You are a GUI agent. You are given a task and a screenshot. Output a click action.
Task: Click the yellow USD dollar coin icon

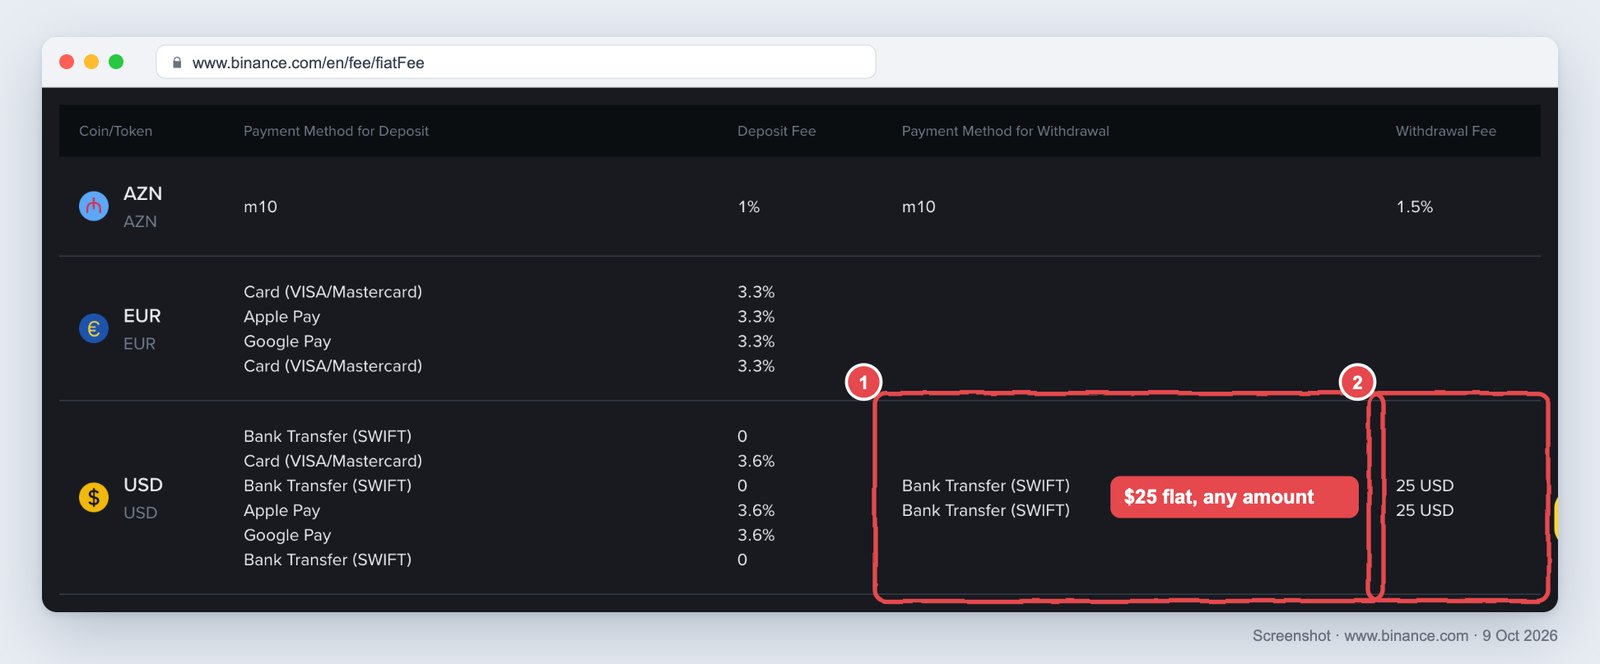pos(94,497)
